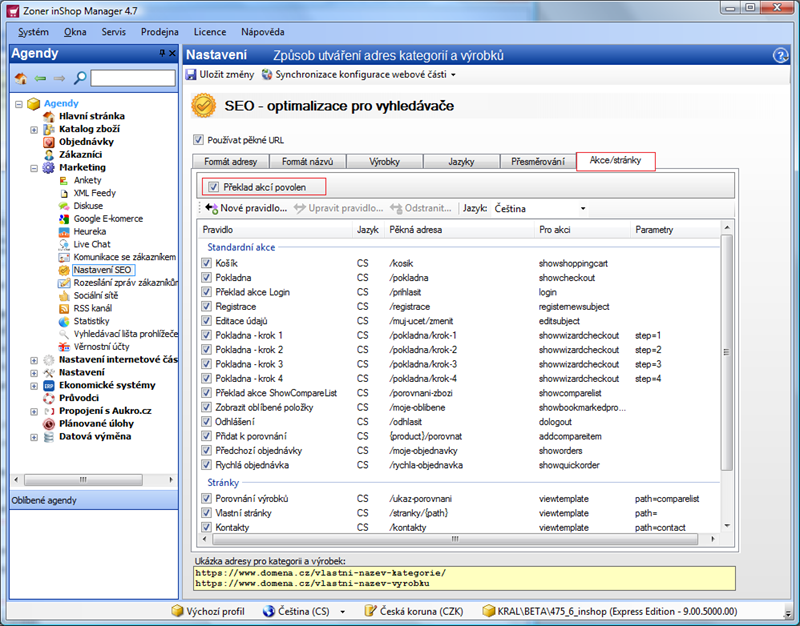800x626 pixels.
Task: Click the RSS kanál feed icon
Action: coord(64,308)
